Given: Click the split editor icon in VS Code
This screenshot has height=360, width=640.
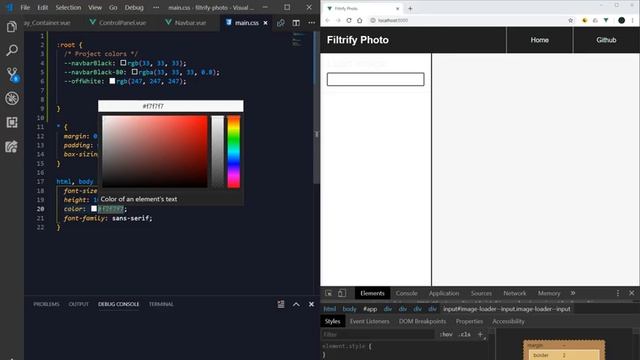Looking at the screenshot, I should 296,23.
